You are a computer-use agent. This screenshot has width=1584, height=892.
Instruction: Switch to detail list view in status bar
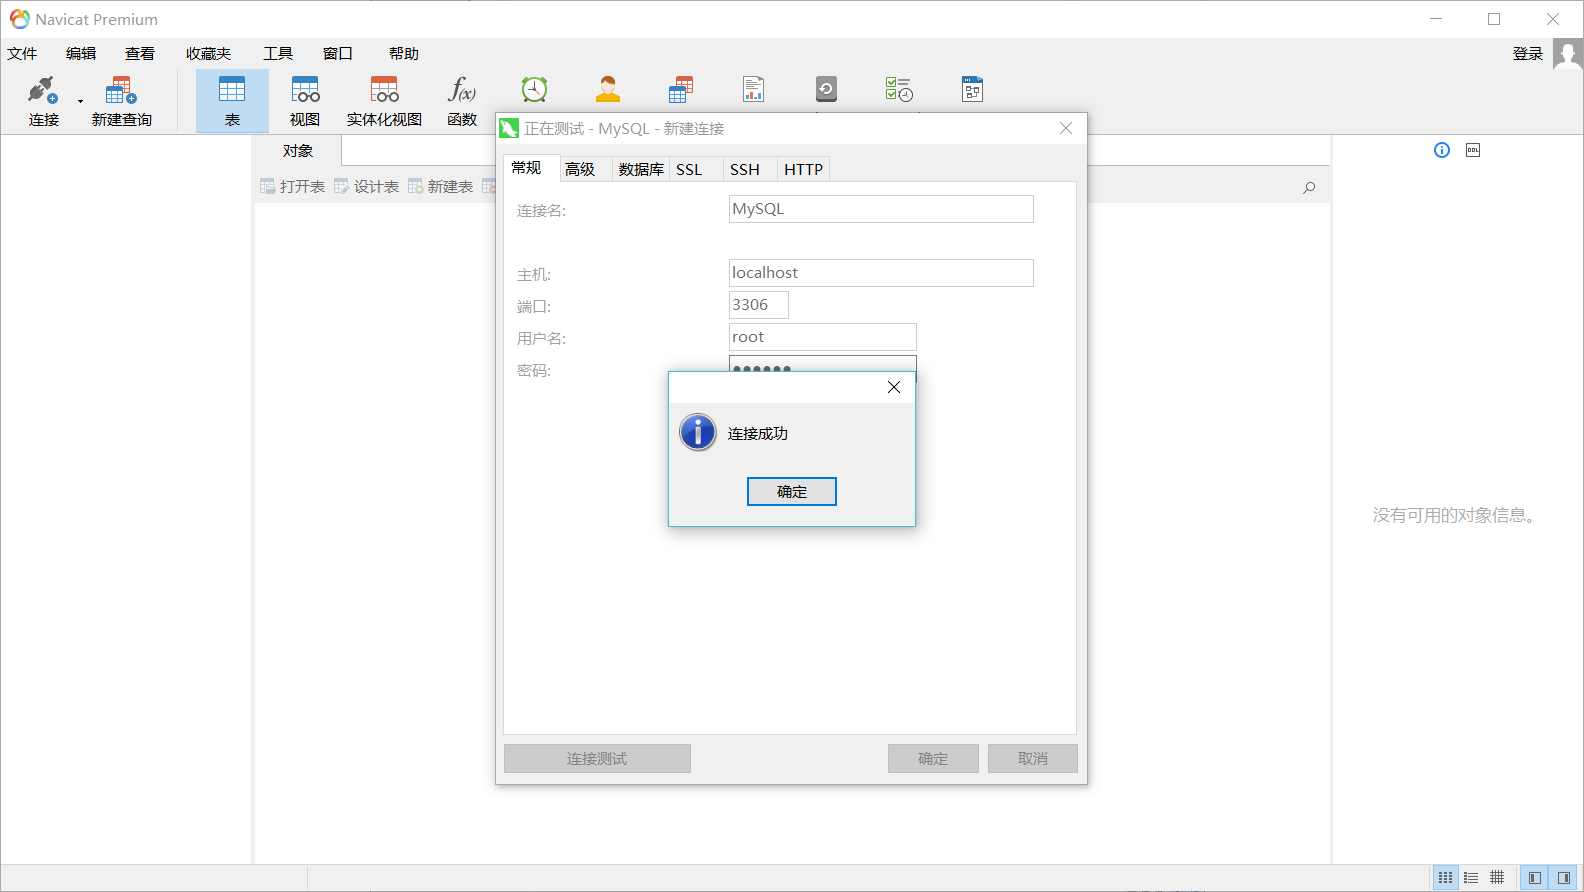1471,878
